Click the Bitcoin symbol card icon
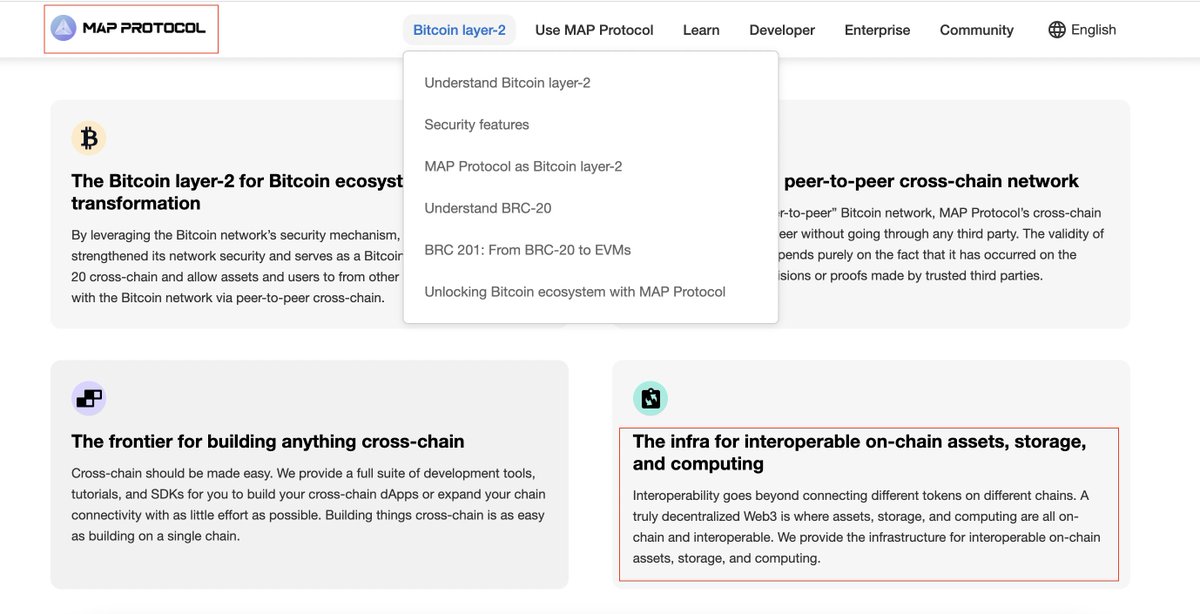Image resolution: width=1200 pixels, height=614 pixels. (89, 138)
